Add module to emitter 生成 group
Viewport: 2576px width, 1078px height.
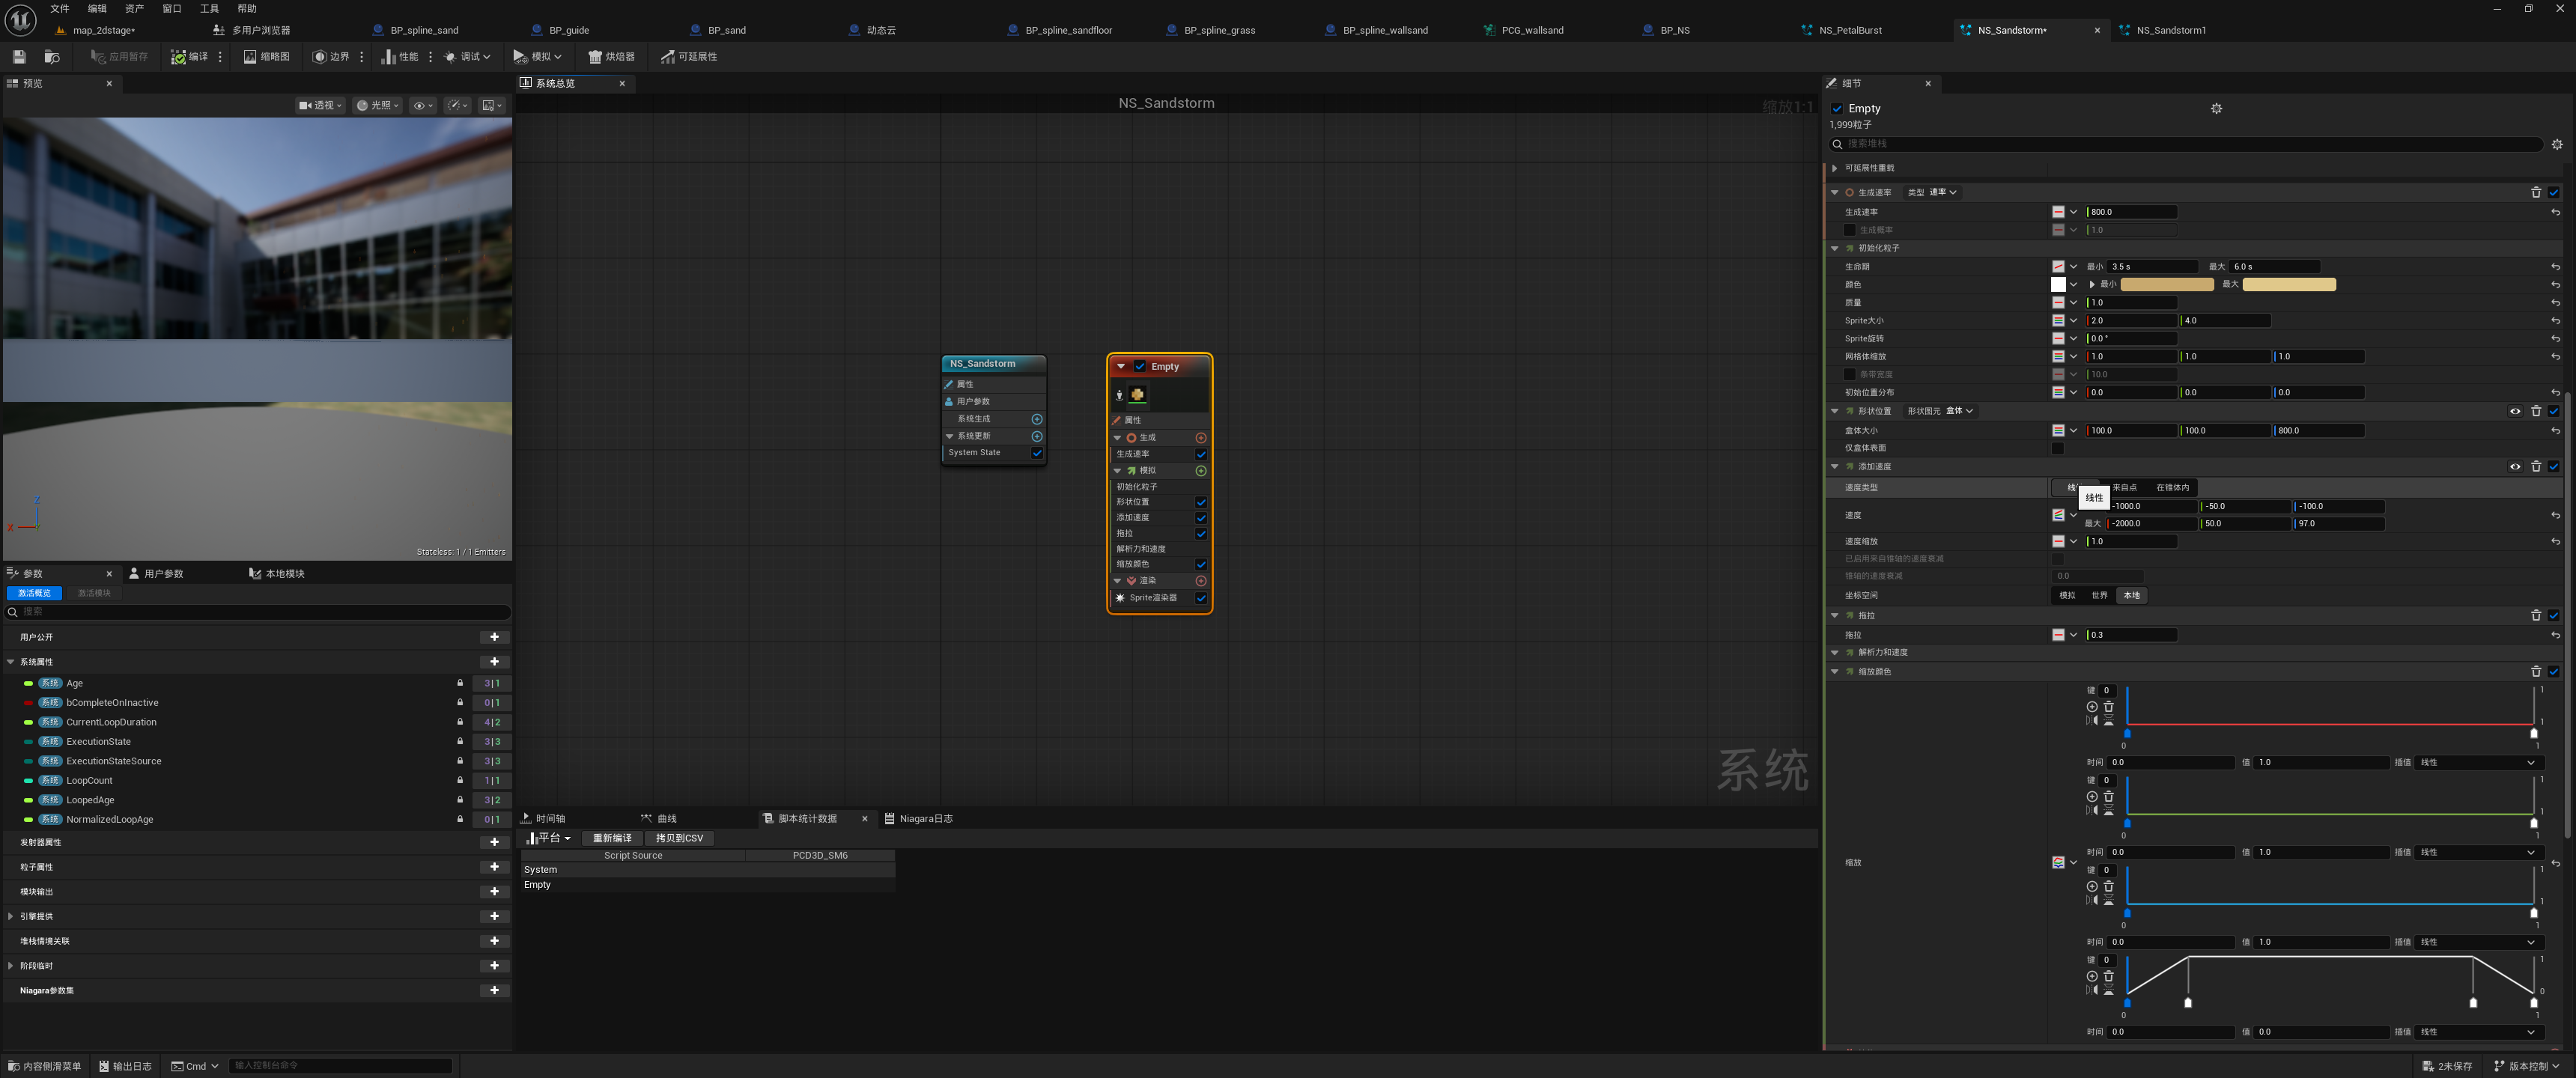click(1200, 438)
